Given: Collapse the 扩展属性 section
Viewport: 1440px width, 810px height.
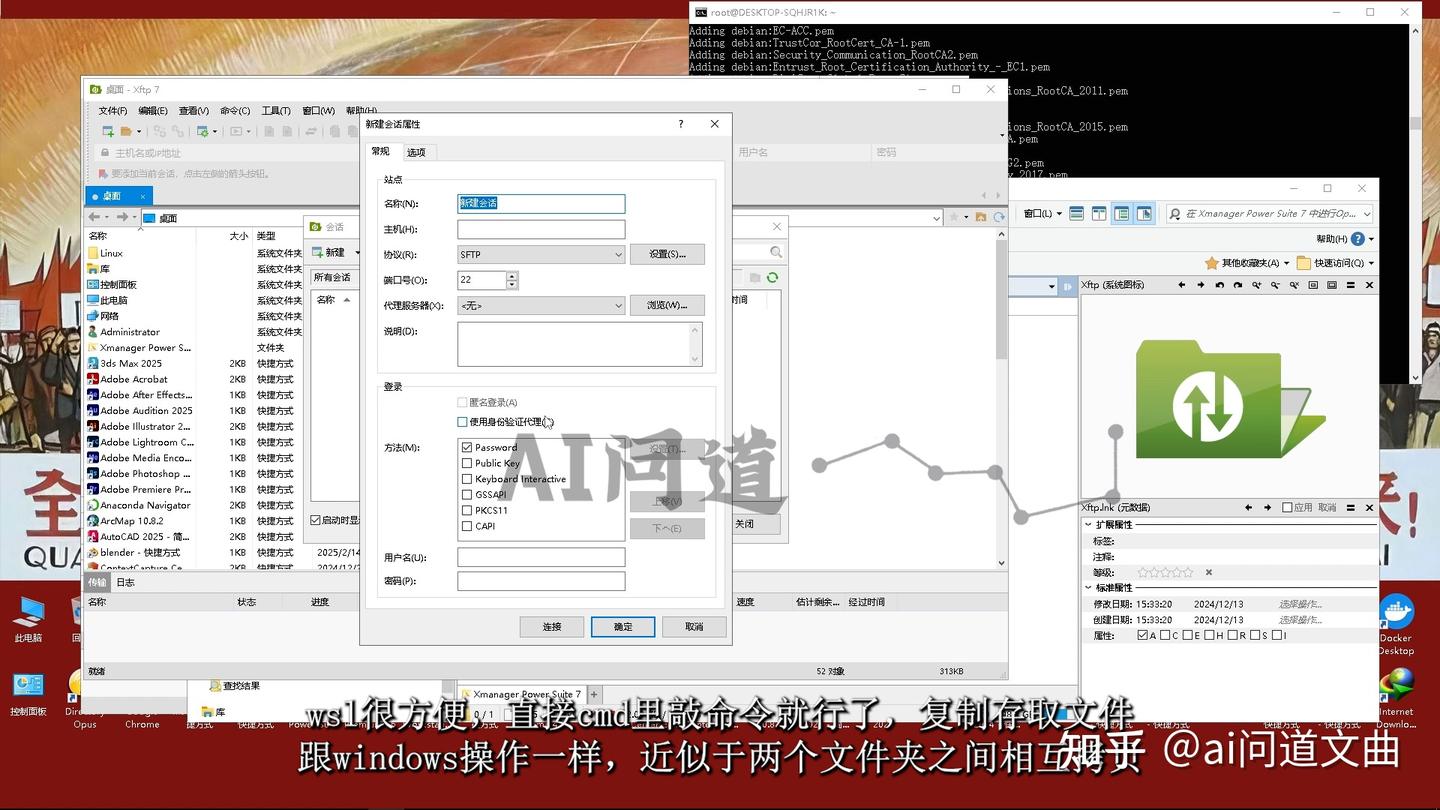Looking at the screenshot, I should click(x=1088, y=524).
